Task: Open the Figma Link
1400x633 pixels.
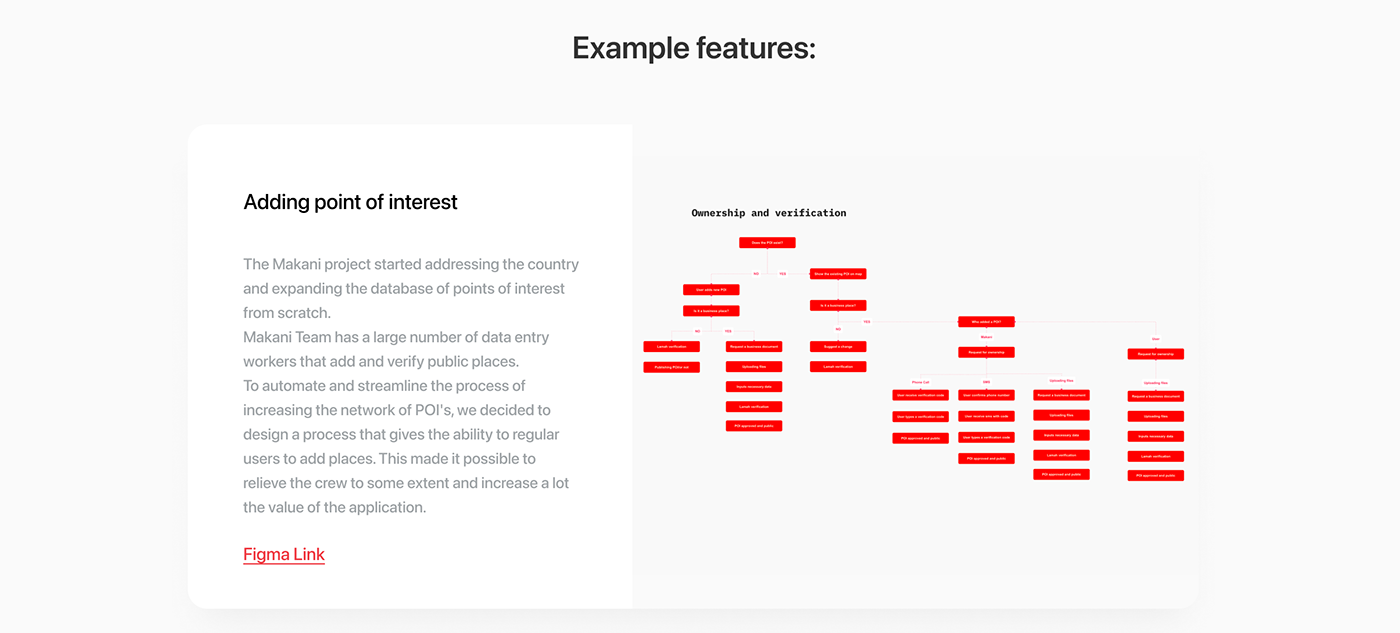Action: click(x=284, y=554)
